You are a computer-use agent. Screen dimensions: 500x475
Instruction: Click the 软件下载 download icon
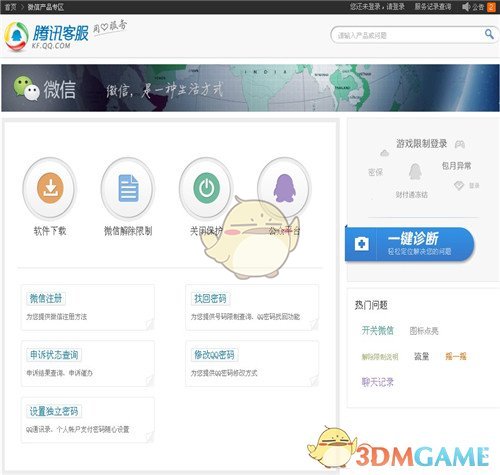(x=50, y=188)
